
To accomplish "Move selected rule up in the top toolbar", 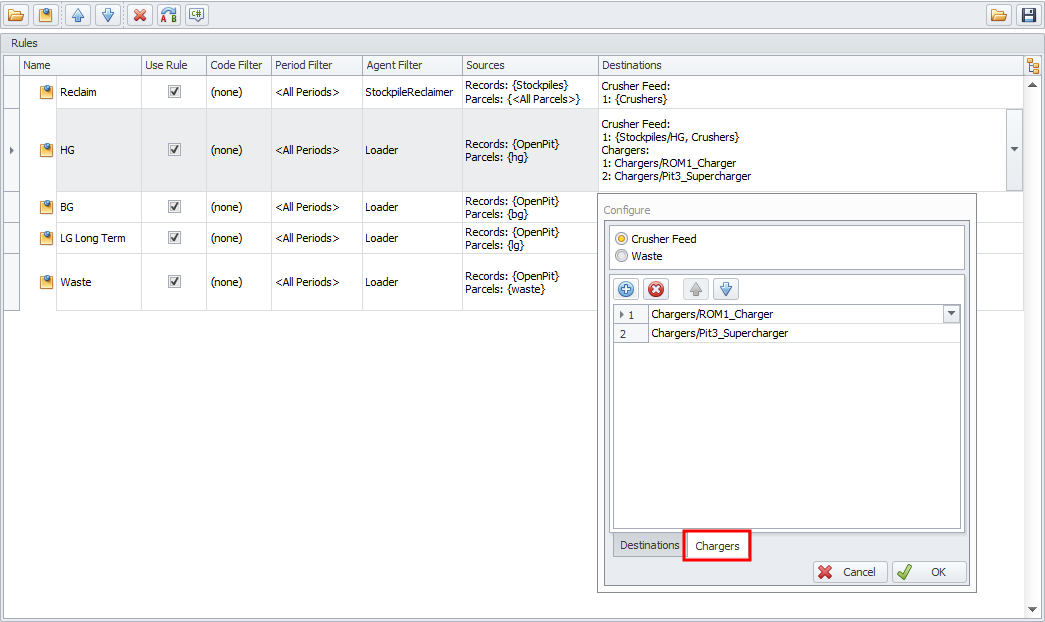I will click(78, 15).
